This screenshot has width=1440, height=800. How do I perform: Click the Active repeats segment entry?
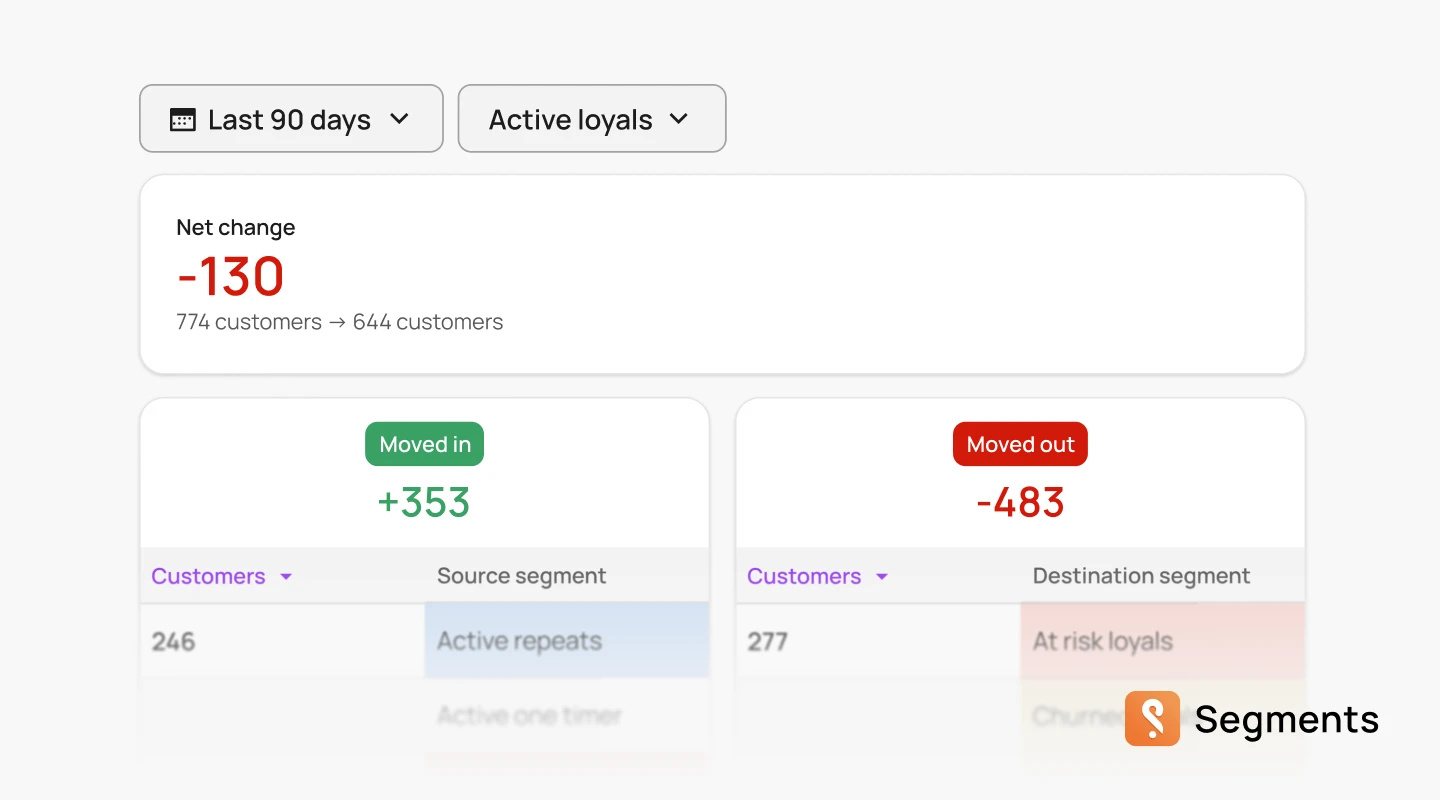click(x=518, y=641)
